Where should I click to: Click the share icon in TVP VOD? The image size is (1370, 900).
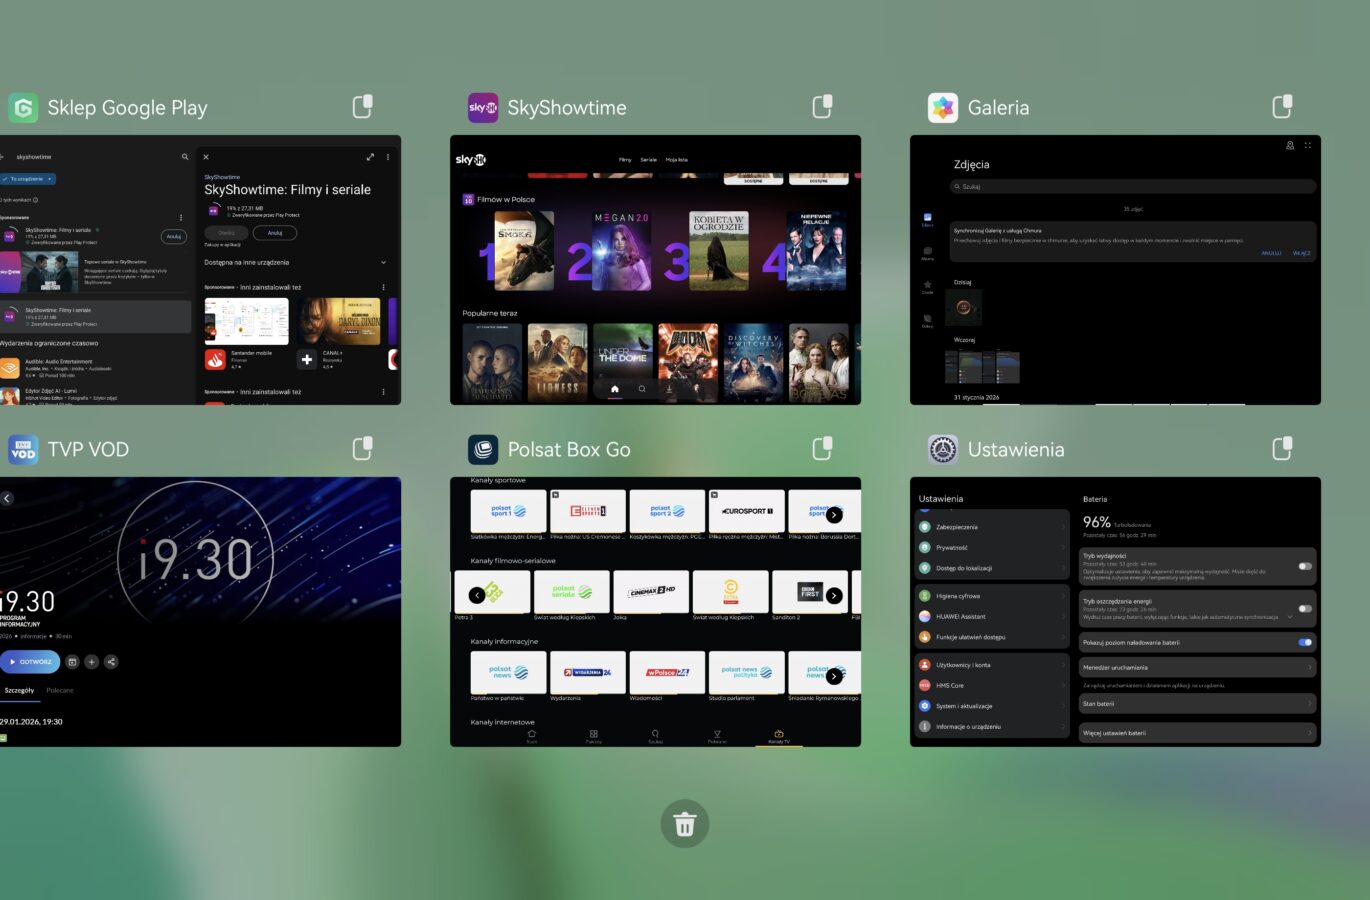(x=111, y=662)
